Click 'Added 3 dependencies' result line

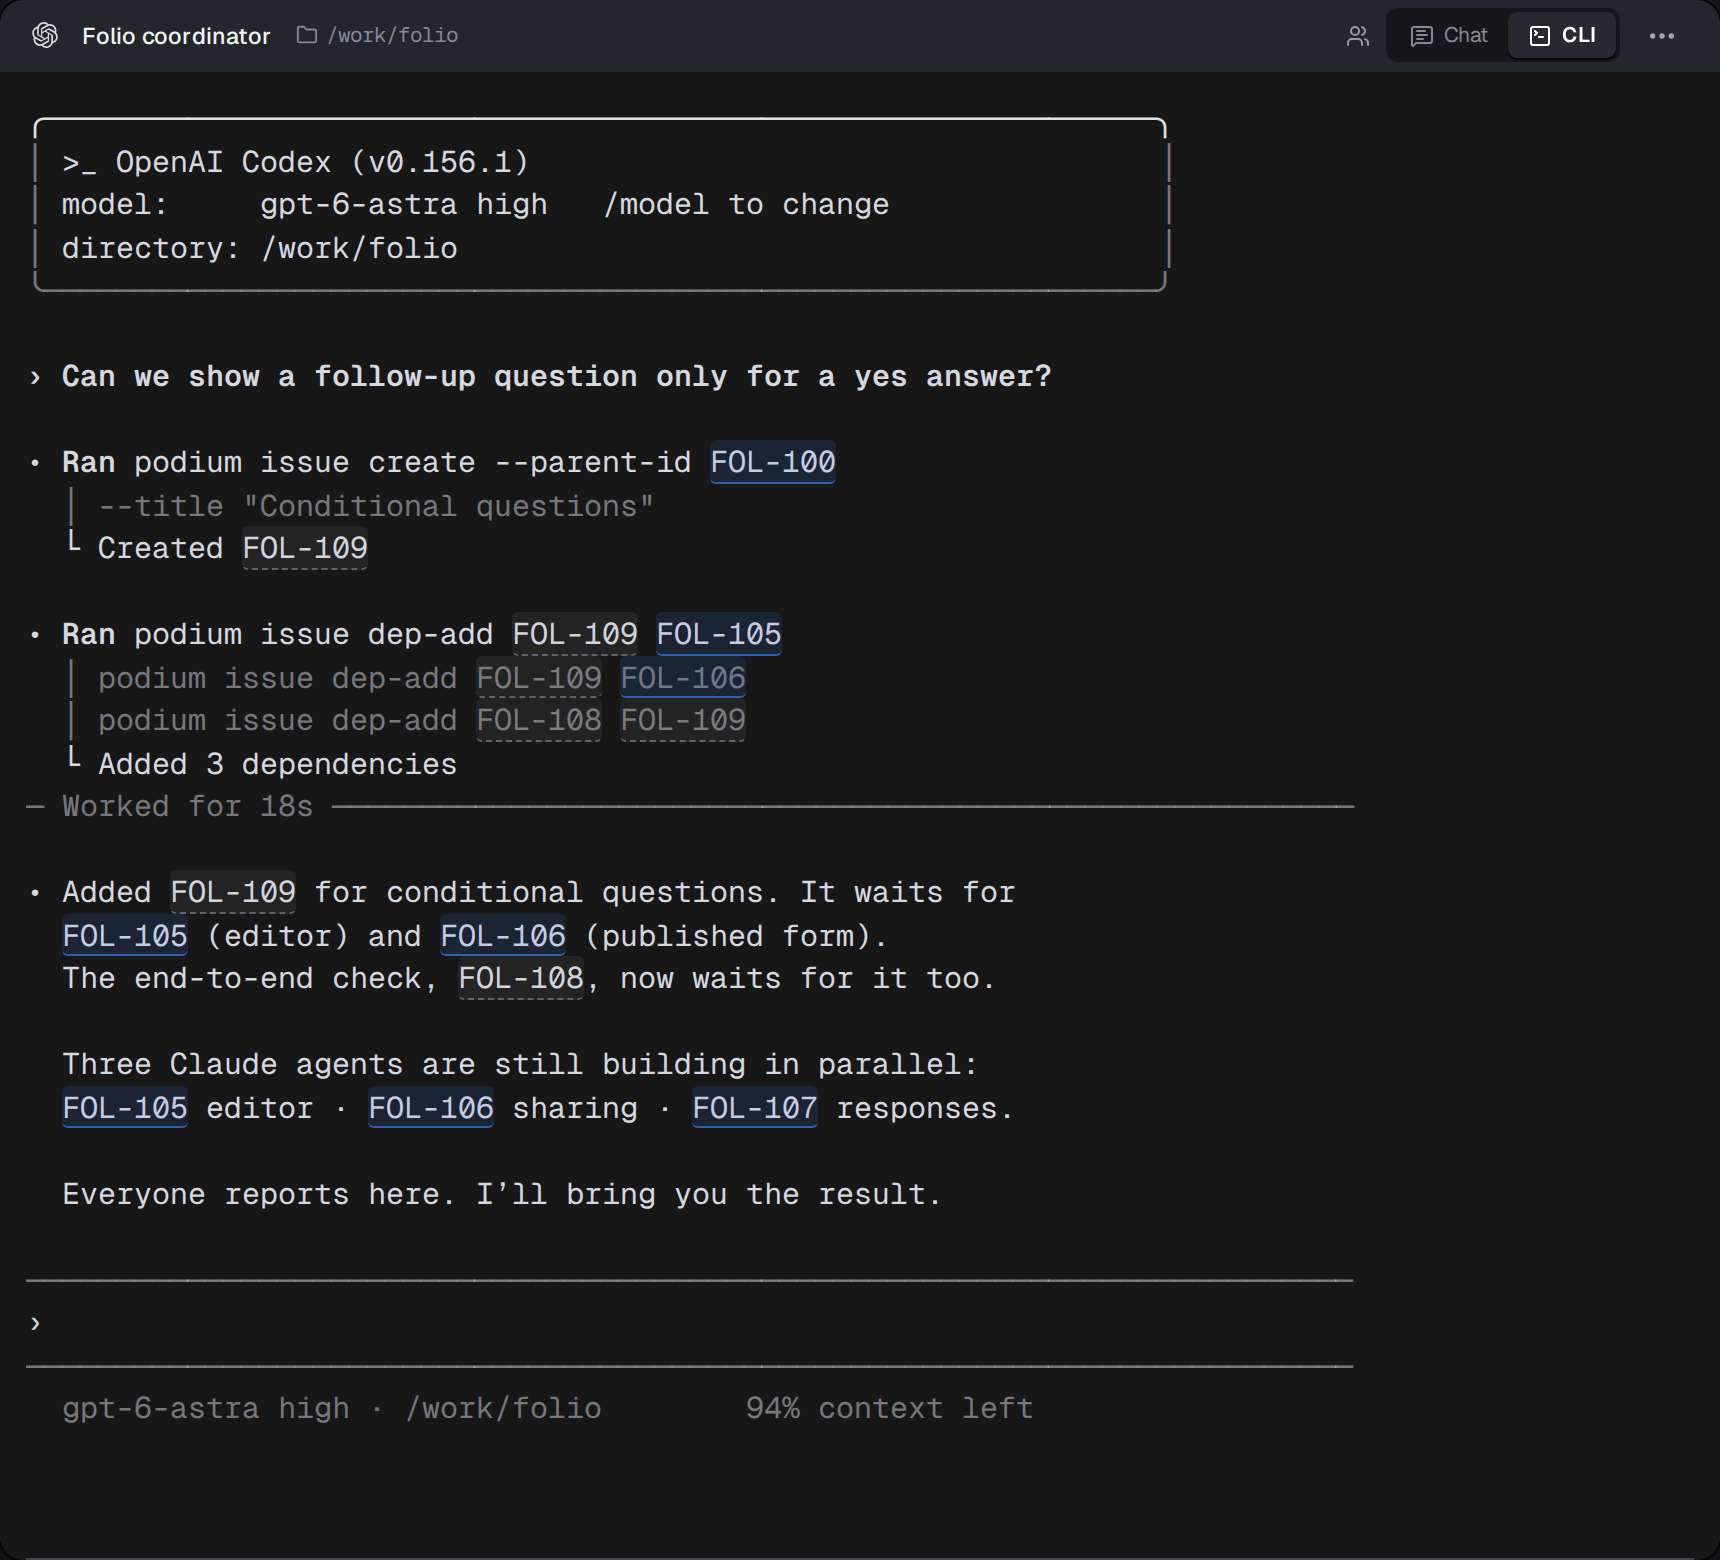click(278, 764)
